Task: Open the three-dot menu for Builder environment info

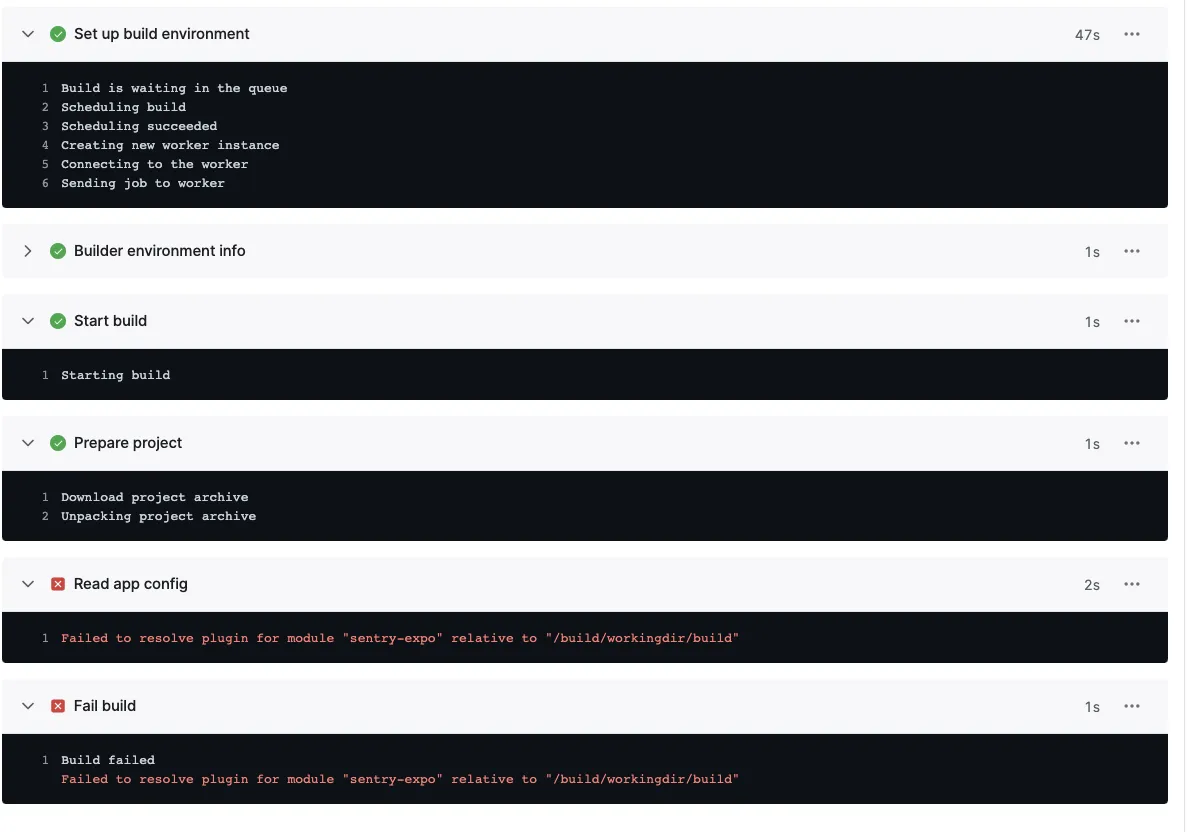Action: (1132, 251)
